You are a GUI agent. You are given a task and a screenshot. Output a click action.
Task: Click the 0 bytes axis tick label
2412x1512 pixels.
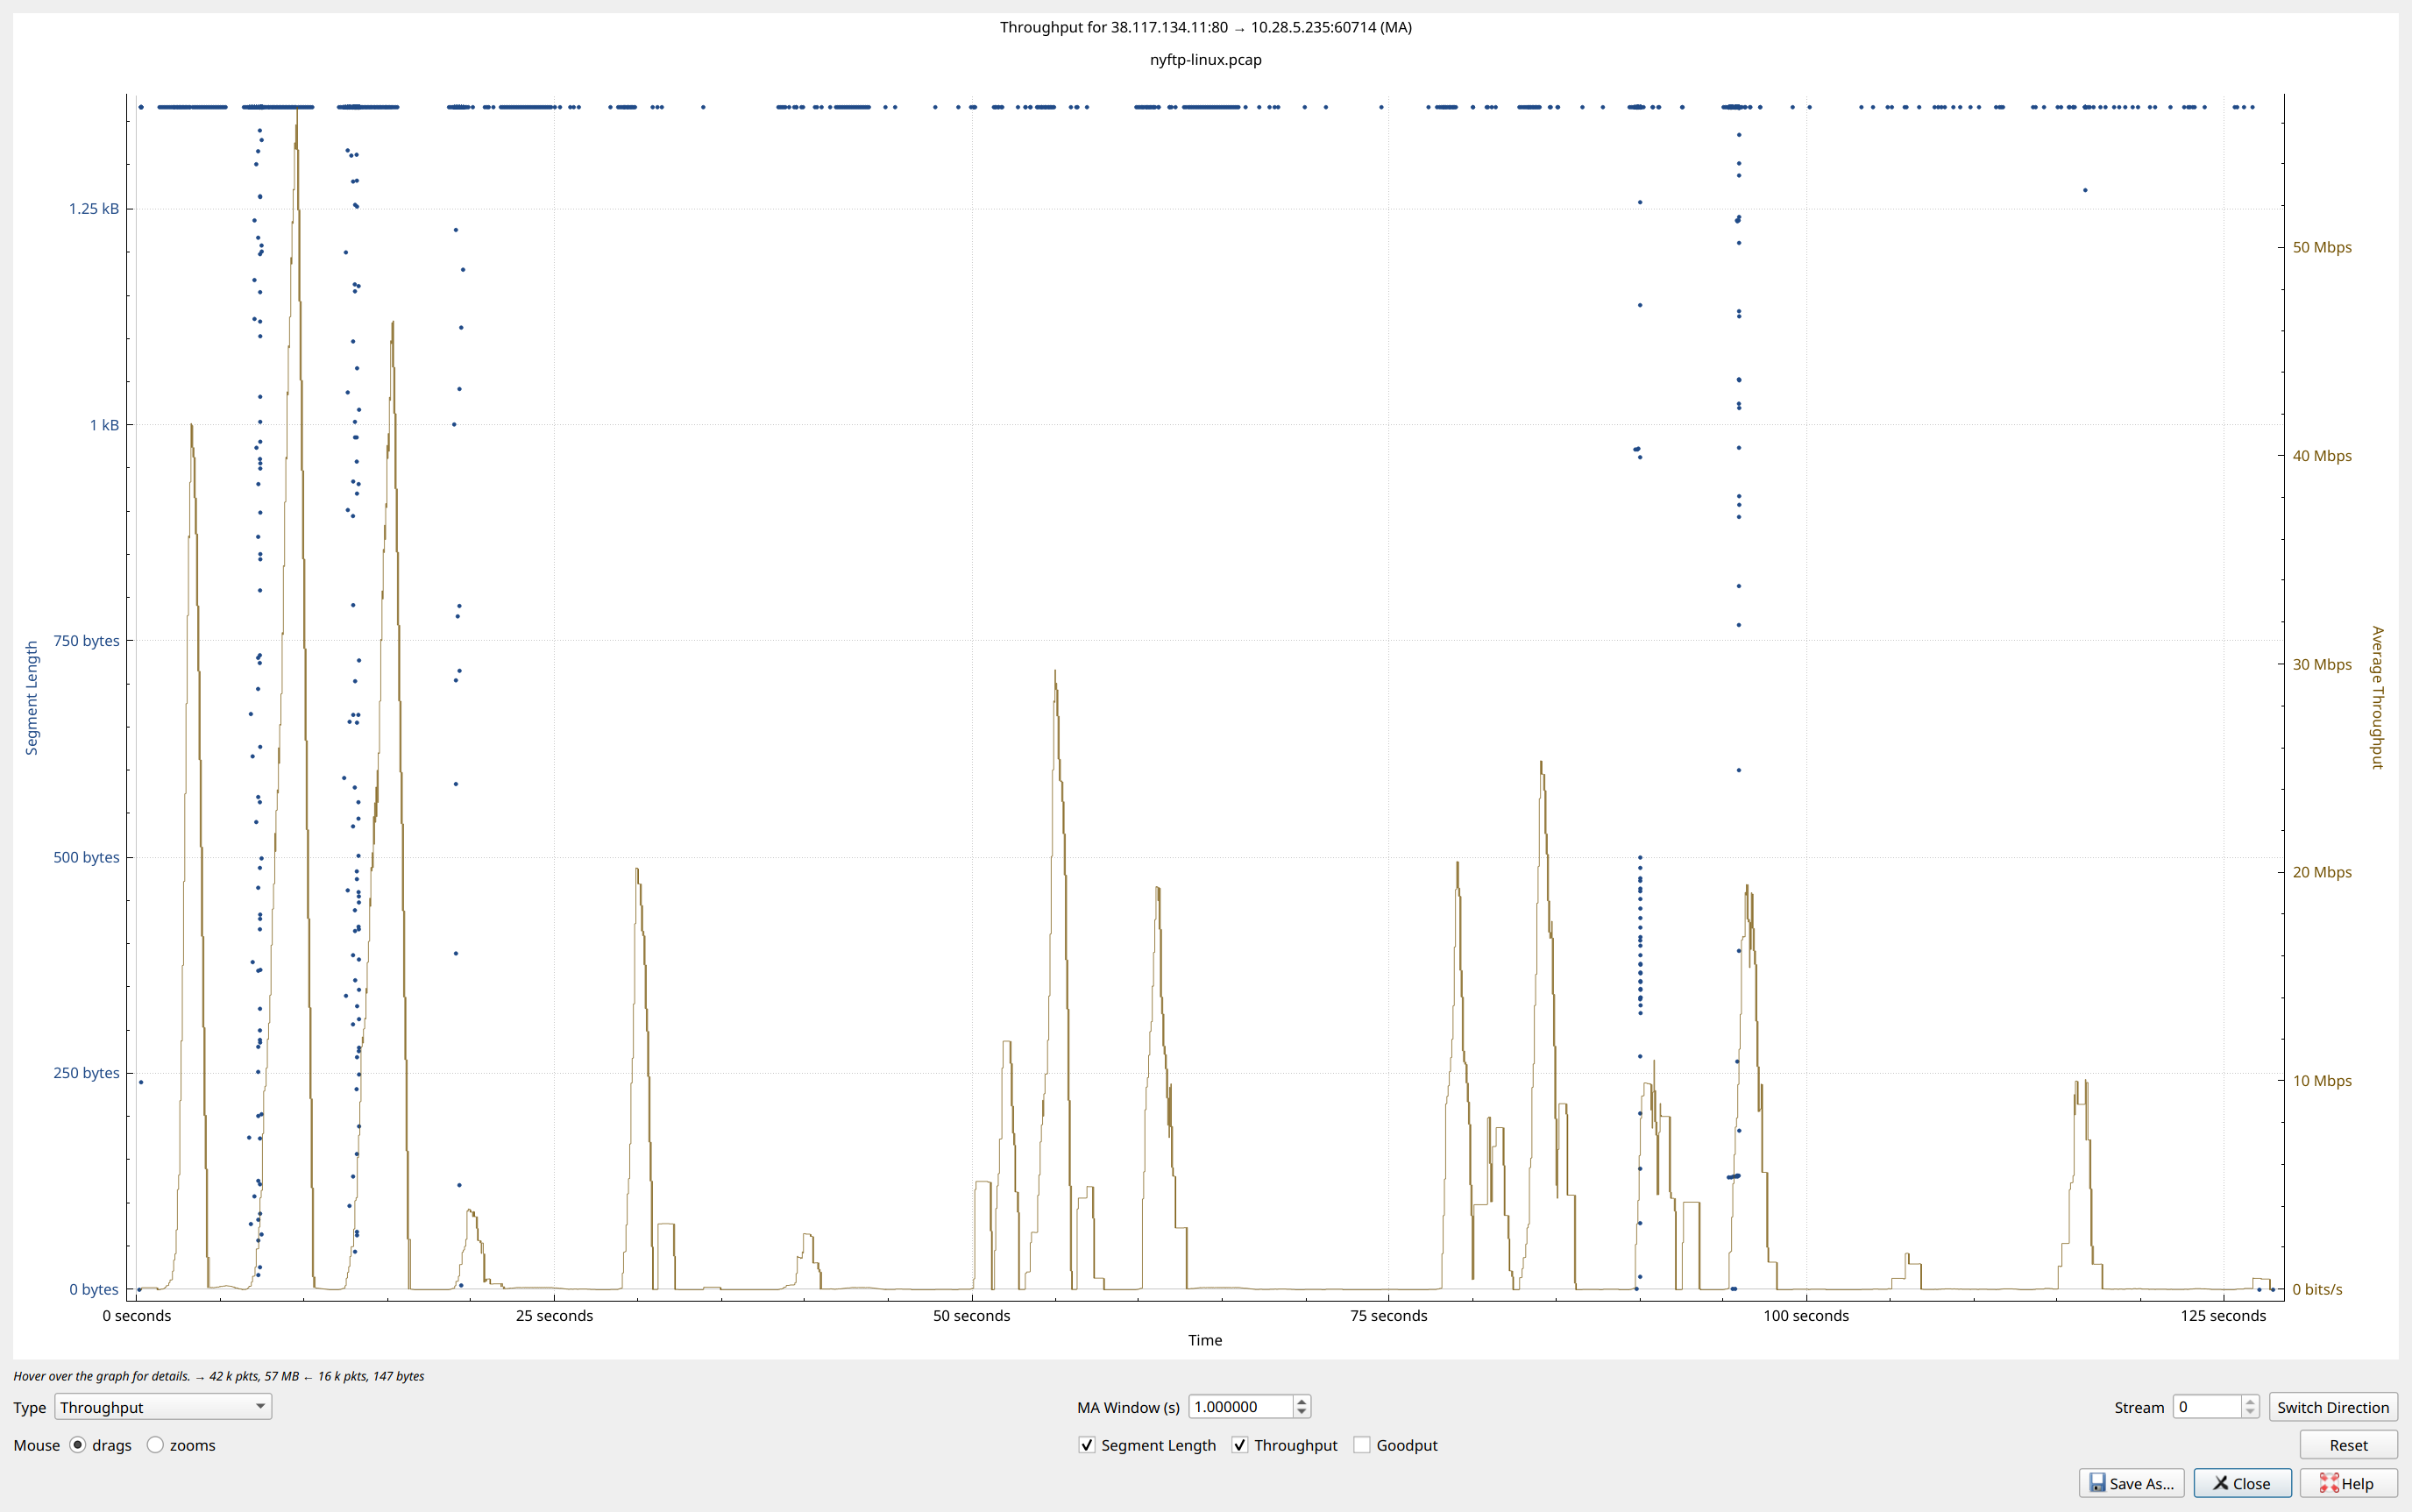coord(94,1289)
